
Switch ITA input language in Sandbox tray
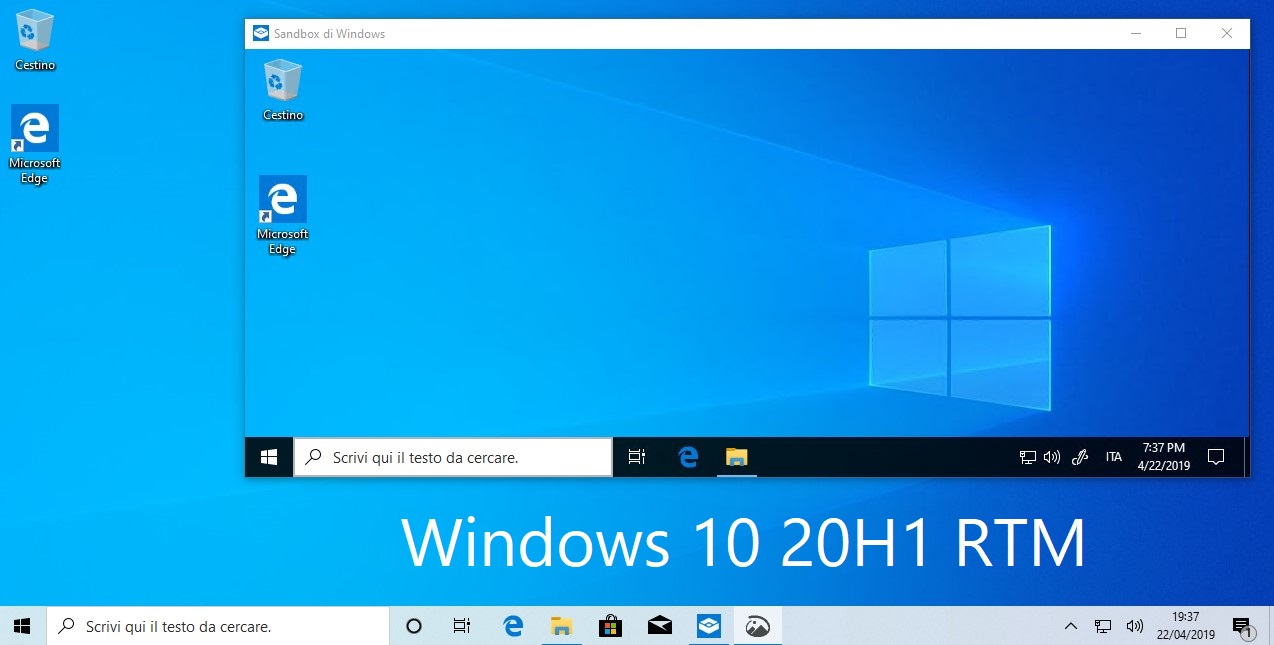click(1113, 457)
